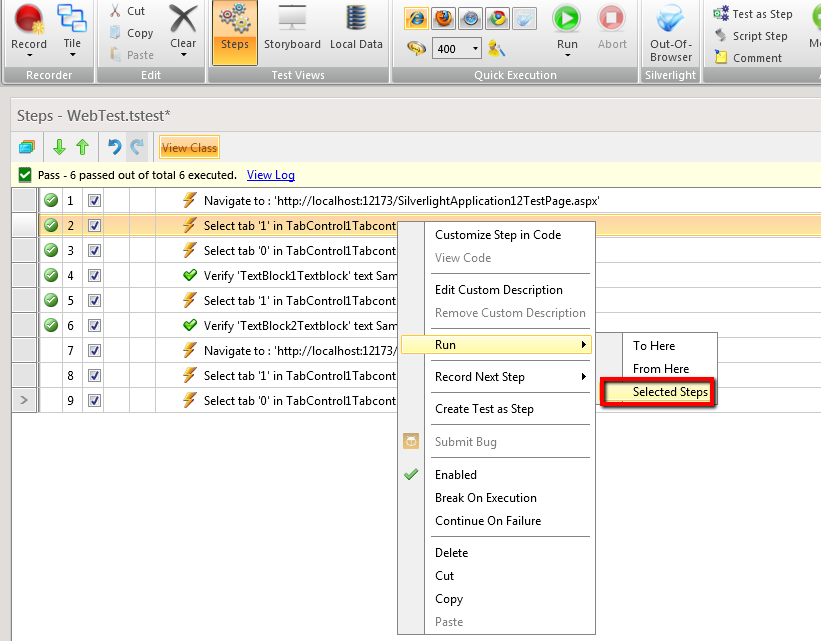
Task: Click the Record button icon
Action: [x=29, y=20]
